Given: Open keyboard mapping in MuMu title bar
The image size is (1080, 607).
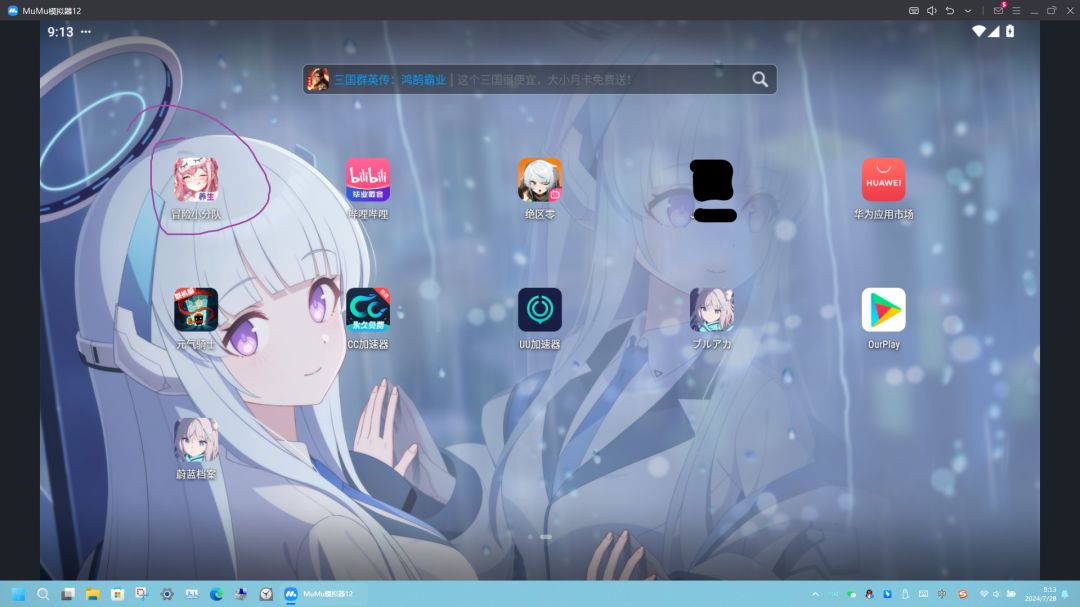Looking at the screenshot, I should tap(913, 10).
